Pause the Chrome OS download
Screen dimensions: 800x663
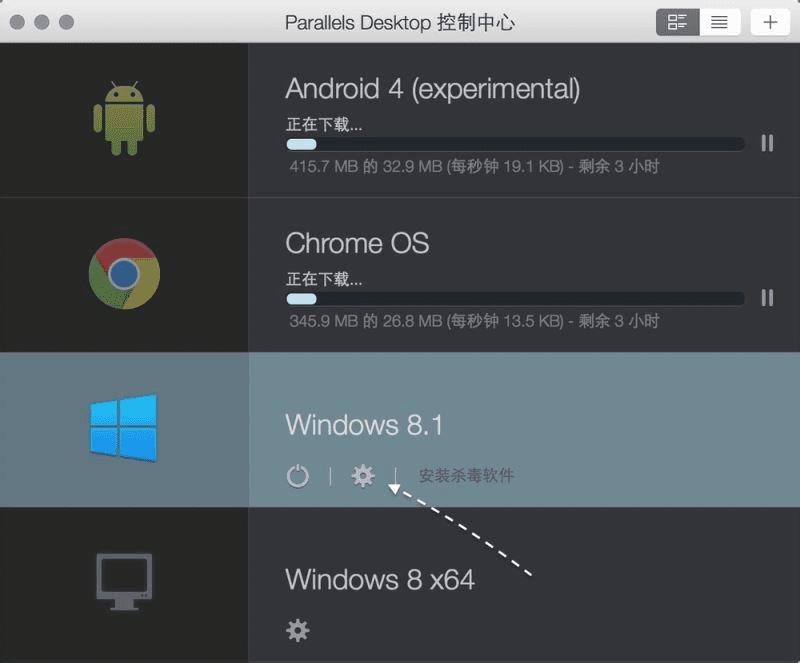[767, 298]
